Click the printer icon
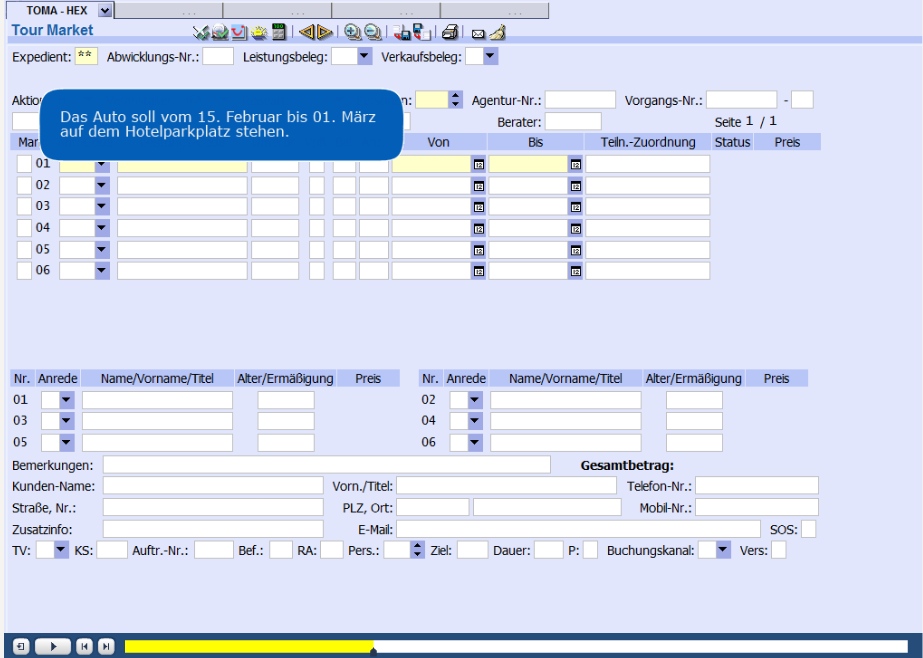 click(450, 32)
